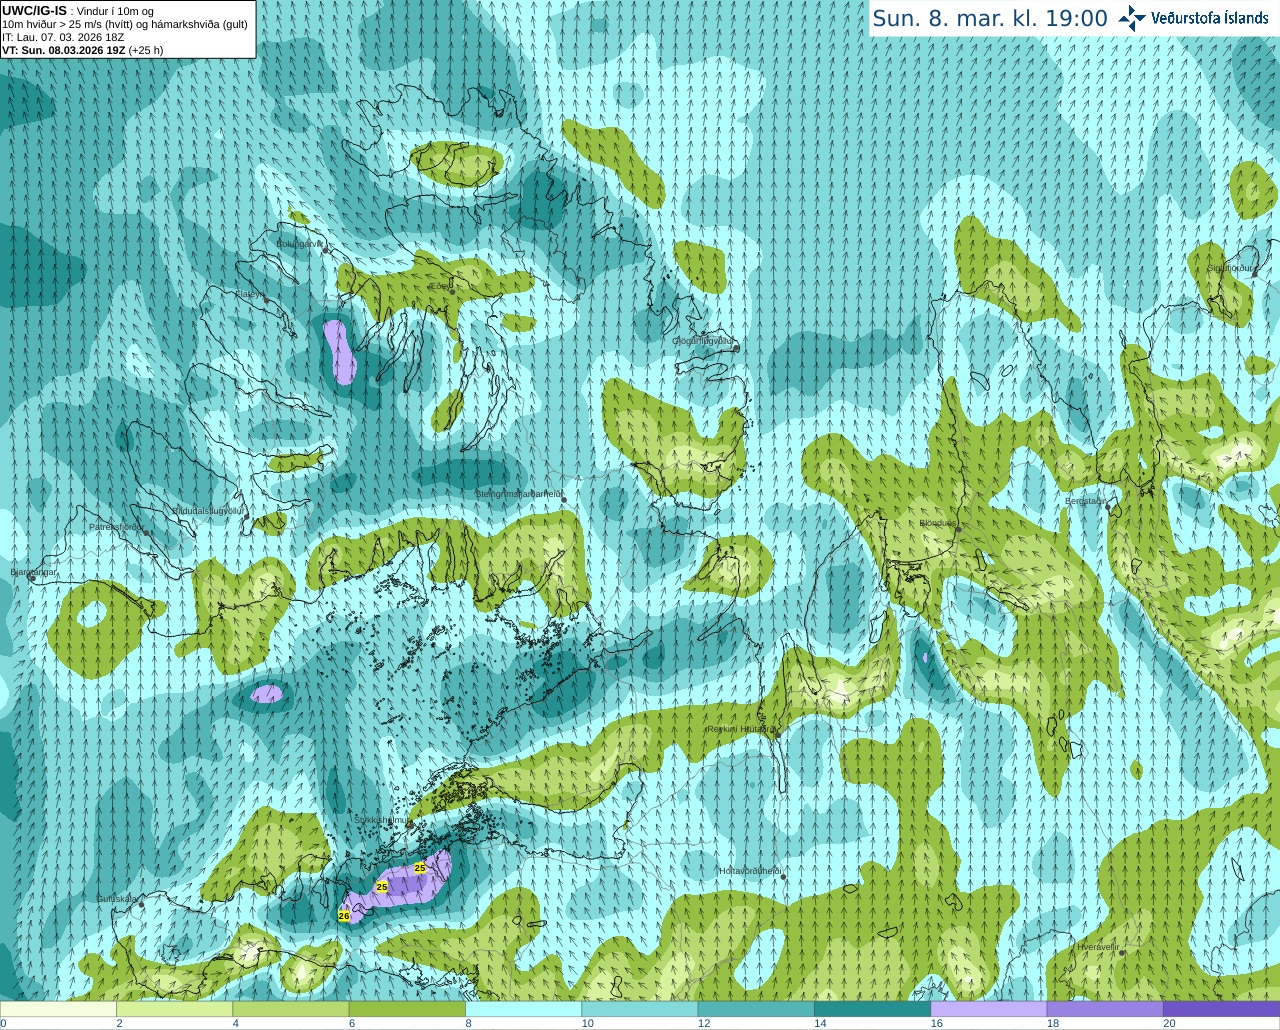Click the yellow 26 gust marker
Viewport: 1280px width, 1030px height.
point(344,915)
